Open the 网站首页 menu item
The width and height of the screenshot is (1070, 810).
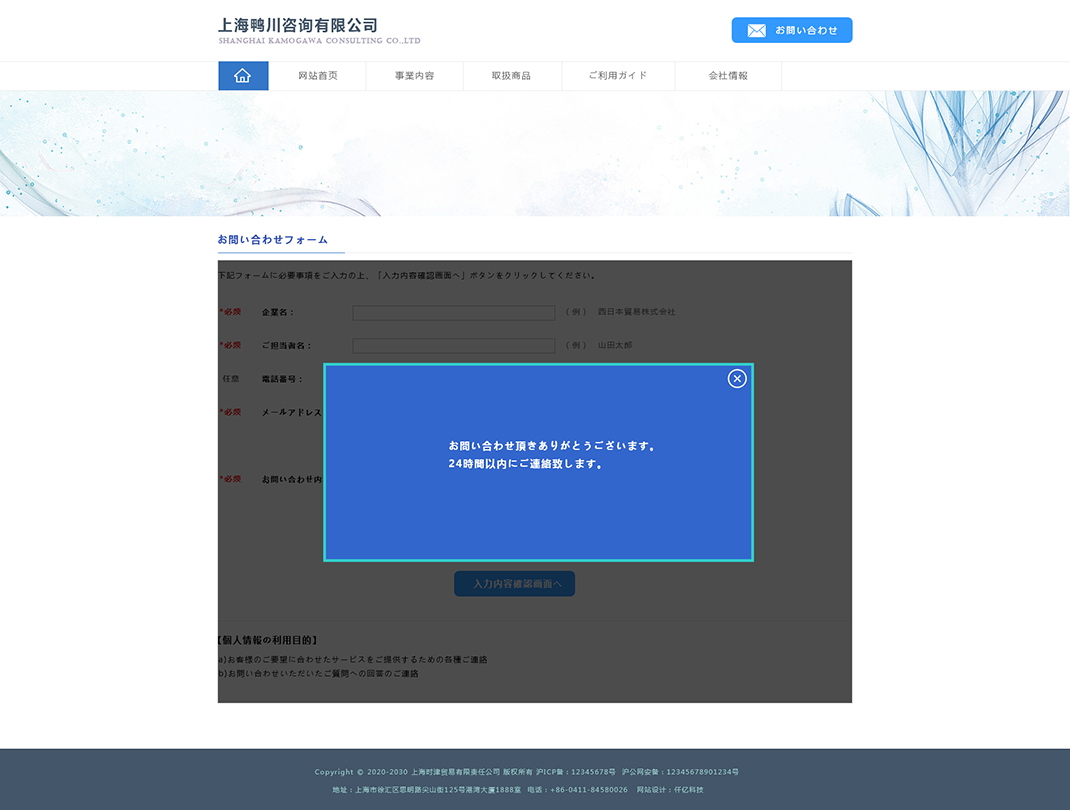(x=318, y=76)
